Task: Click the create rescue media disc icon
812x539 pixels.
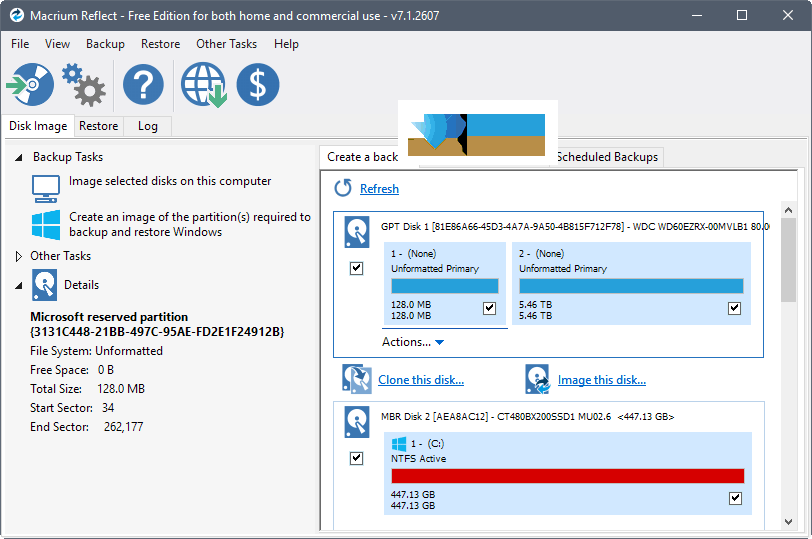Action: click(x=30, y=84)
